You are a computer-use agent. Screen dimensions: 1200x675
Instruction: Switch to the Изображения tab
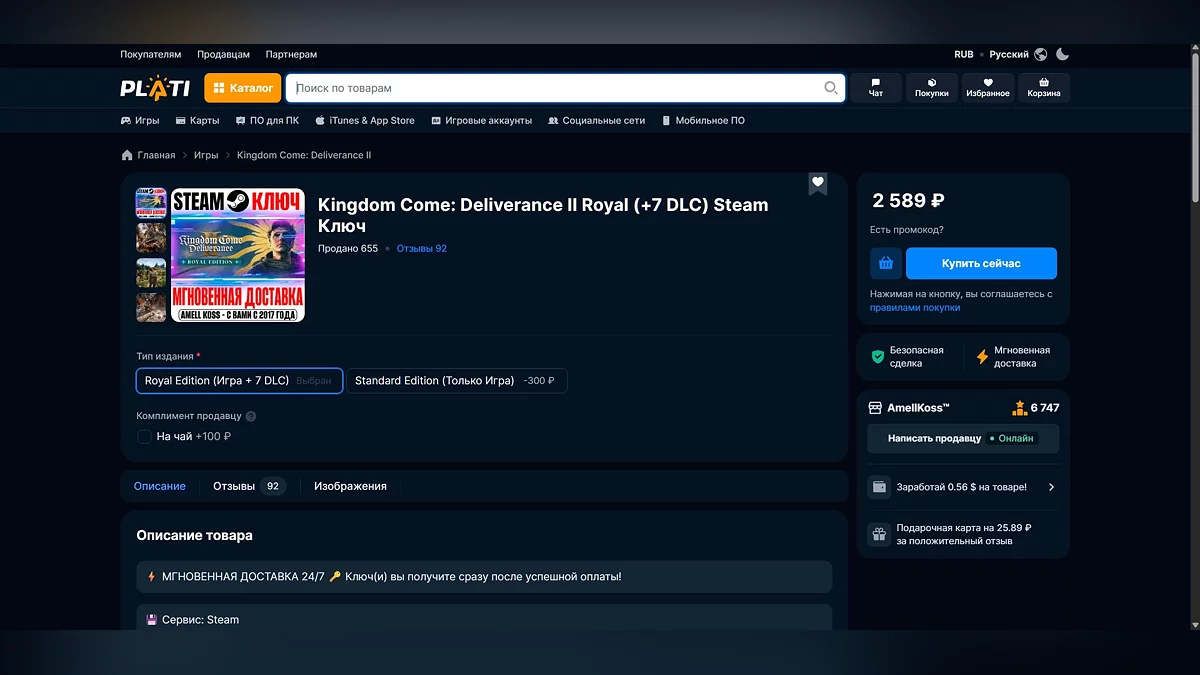(350, 486)
